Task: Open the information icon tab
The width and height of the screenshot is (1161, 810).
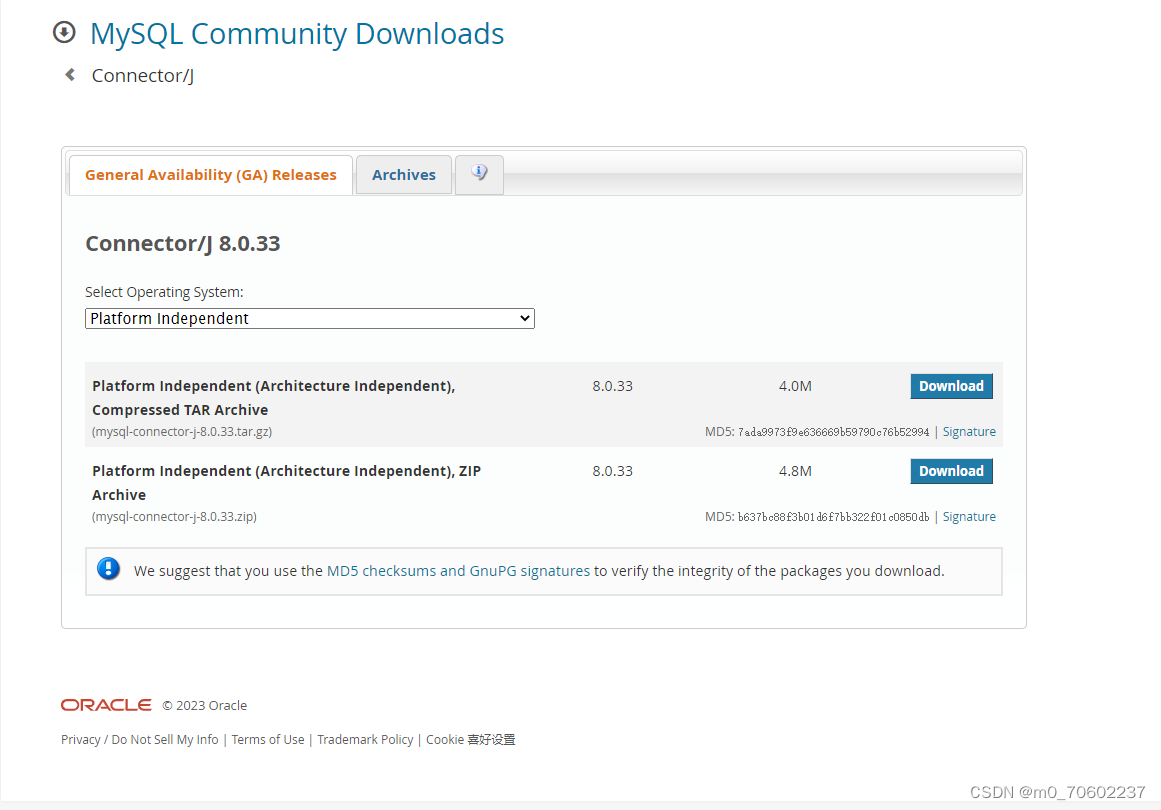Action: click(x=479, y=175)
